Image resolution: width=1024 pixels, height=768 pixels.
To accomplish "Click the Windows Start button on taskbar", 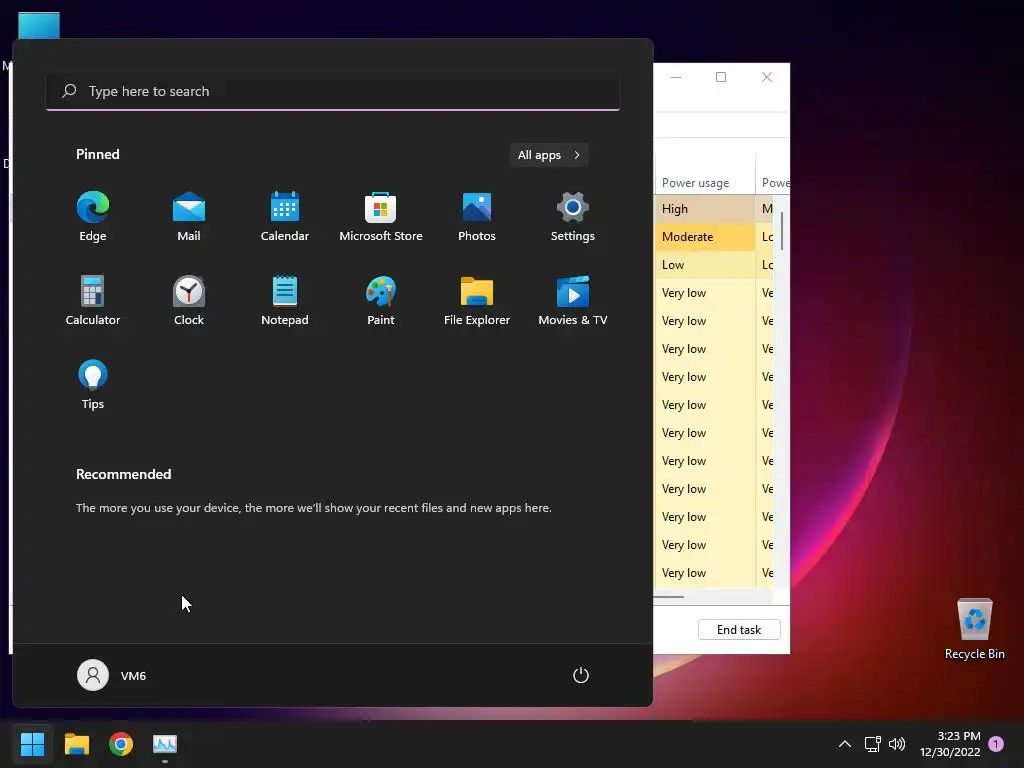I will [x=32, y=744].
